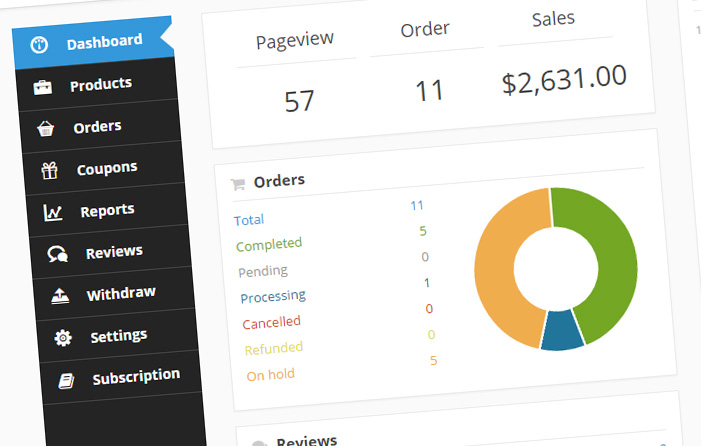Click the Reports chart icon
Viewport: 701px width, 446px height.
pos(53,213)
